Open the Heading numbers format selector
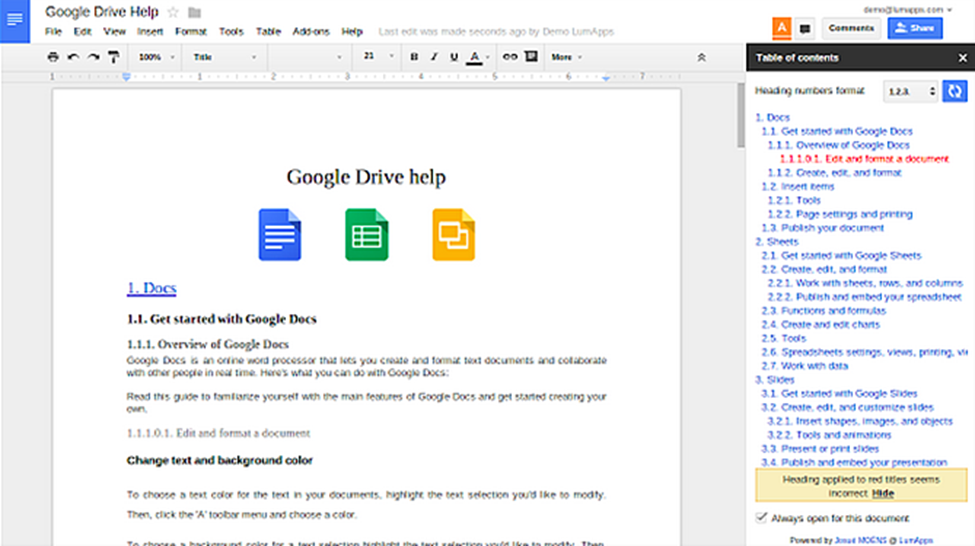Viewport: 975px width, 546px height. click(910, 91)
